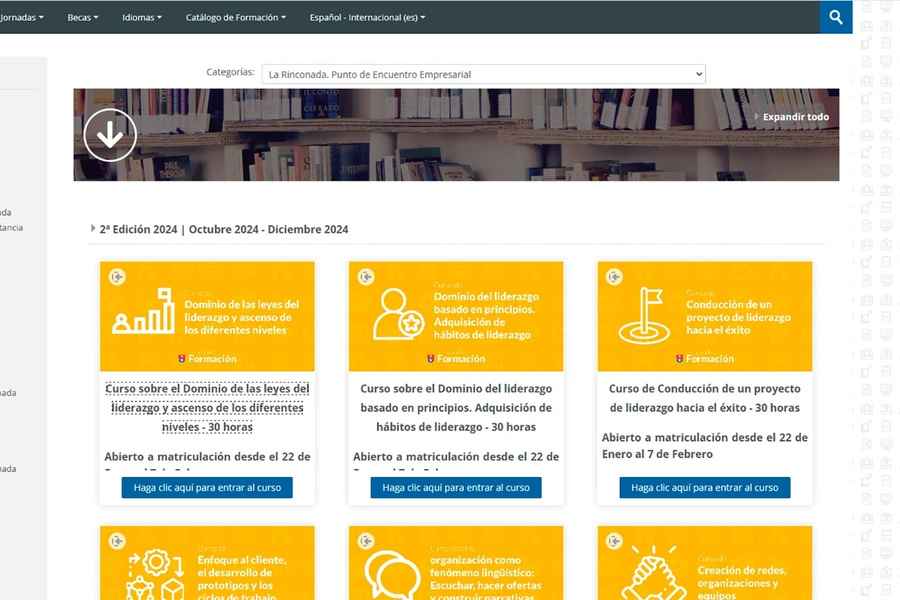
Task: Open link Curso de Conducción de un proyecto
Action: [705, 398]
